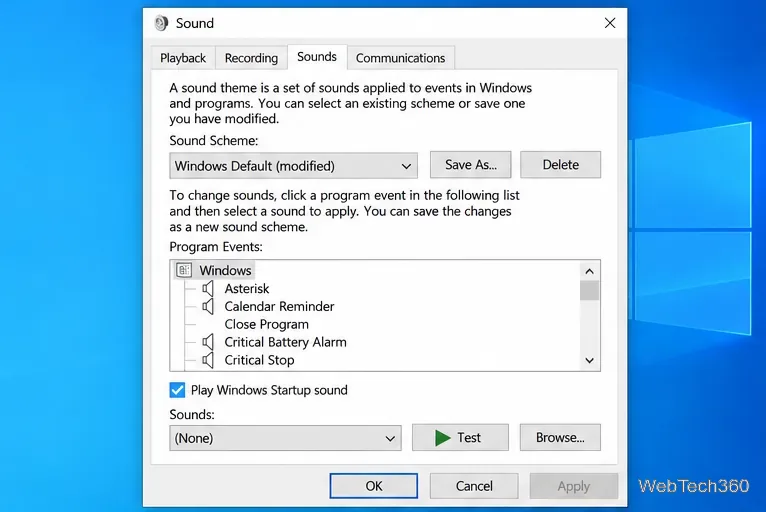Confirm with the OK button
The height and width of the screenshot is (512, 766).
tap(374, 486)
